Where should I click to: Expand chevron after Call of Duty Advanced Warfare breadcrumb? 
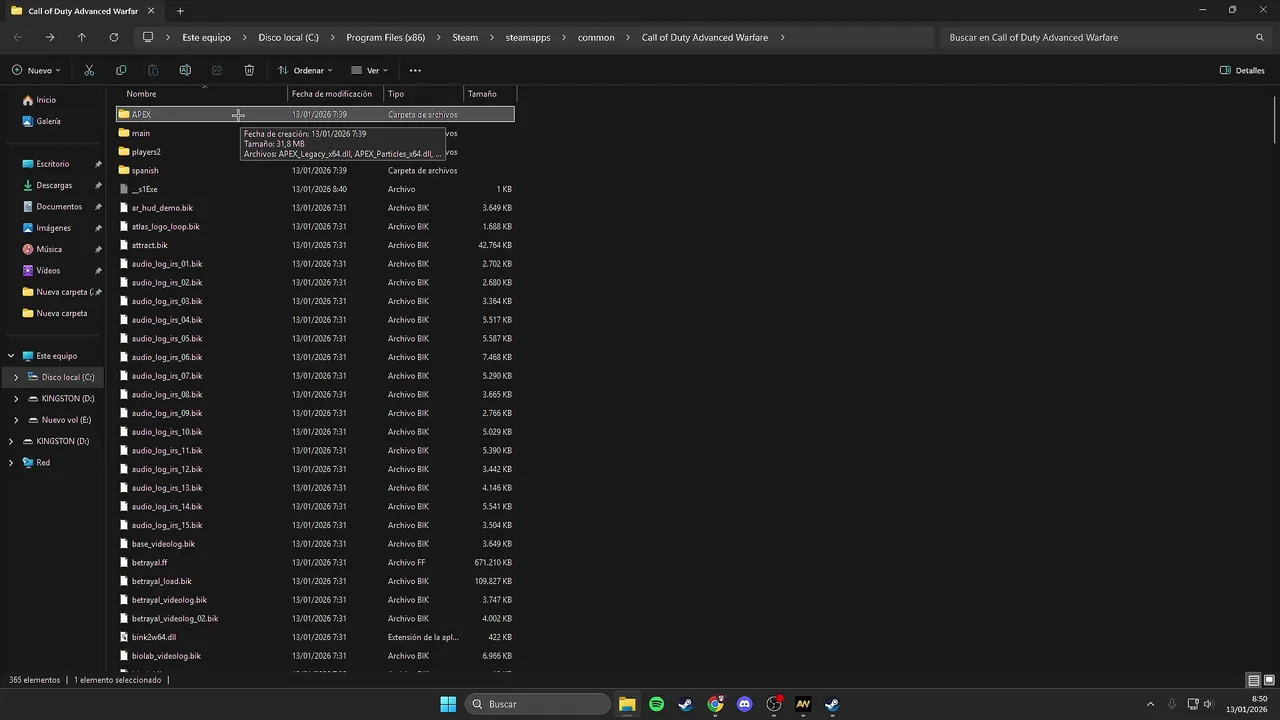tap(782, 37)
